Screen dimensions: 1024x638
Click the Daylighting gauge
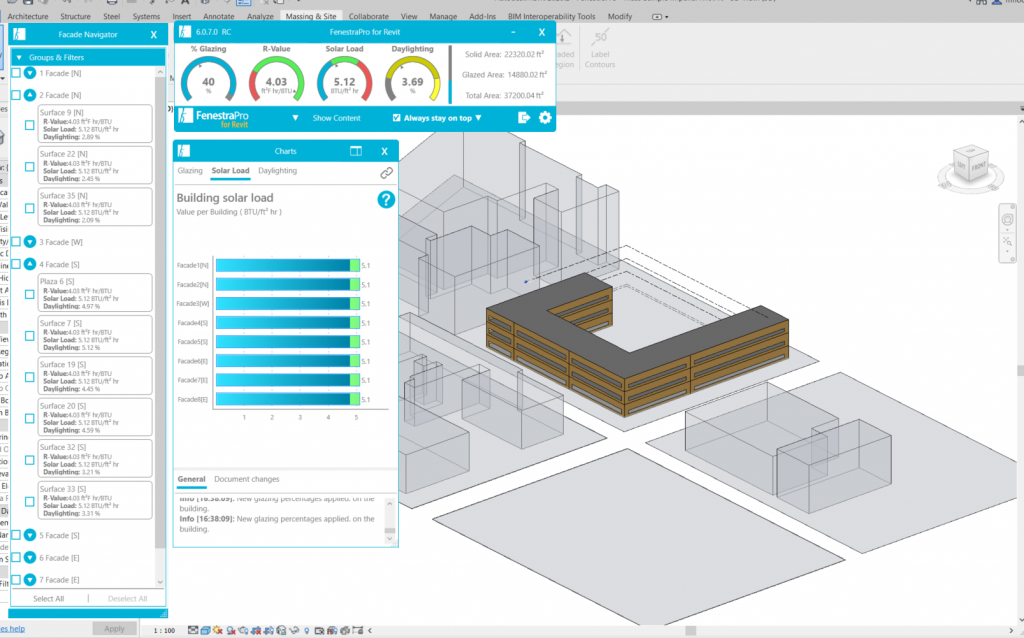412,79
